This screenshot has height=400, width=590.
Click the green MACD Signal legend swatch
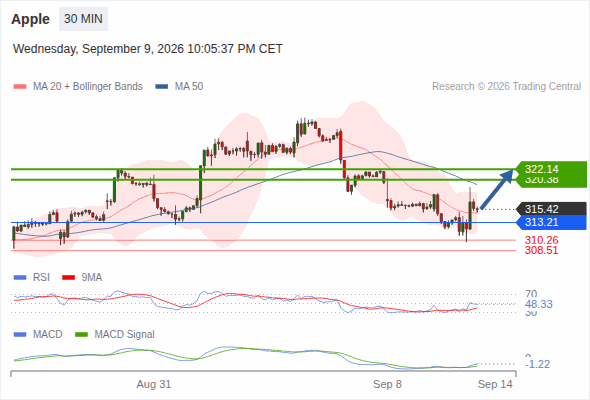coord(81,335)
